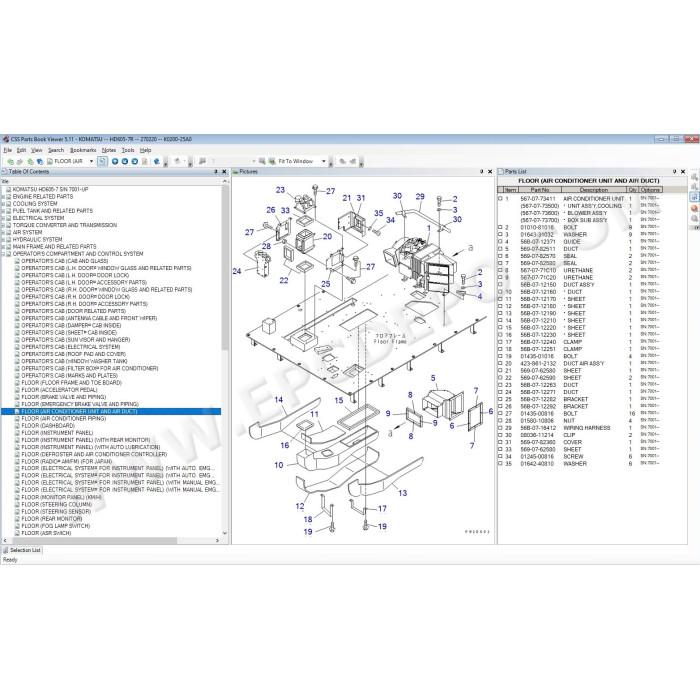Click the Options column header
The image size is (700, 700).
point(650,190)
